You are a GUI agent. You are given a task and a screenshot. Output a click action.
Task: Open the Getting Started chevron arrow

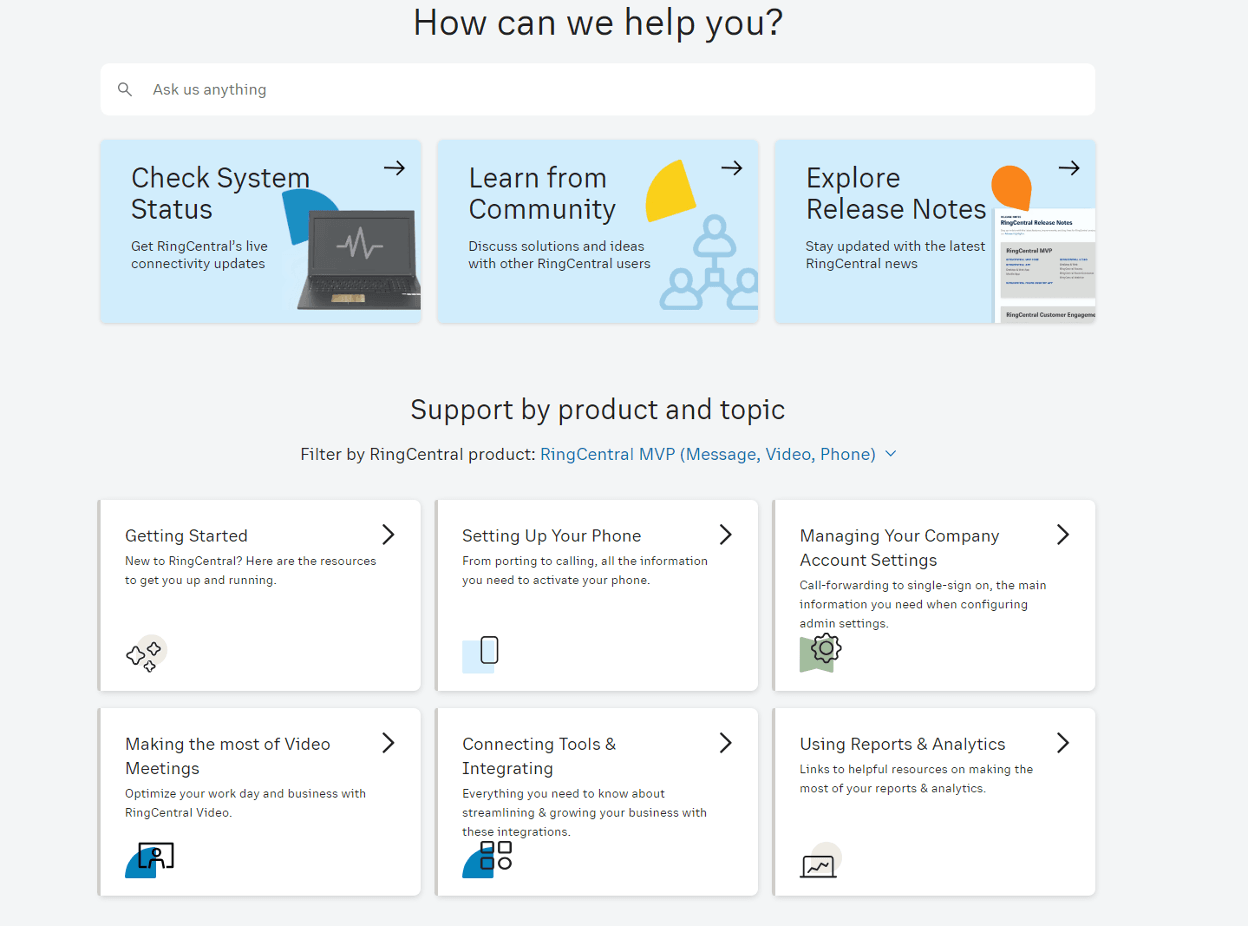tap(388, 534)
